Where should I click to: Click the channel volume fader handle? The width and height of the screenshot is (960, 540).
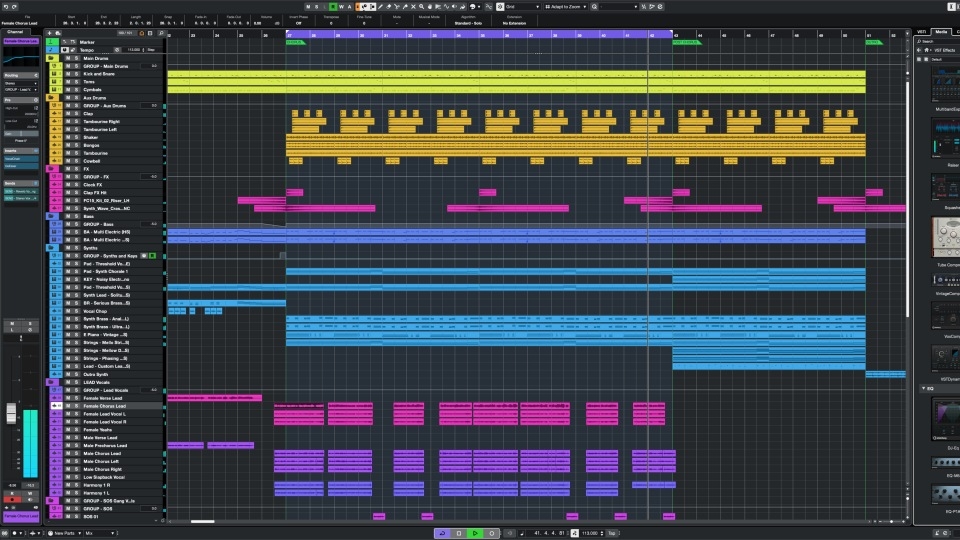(11, 413)
